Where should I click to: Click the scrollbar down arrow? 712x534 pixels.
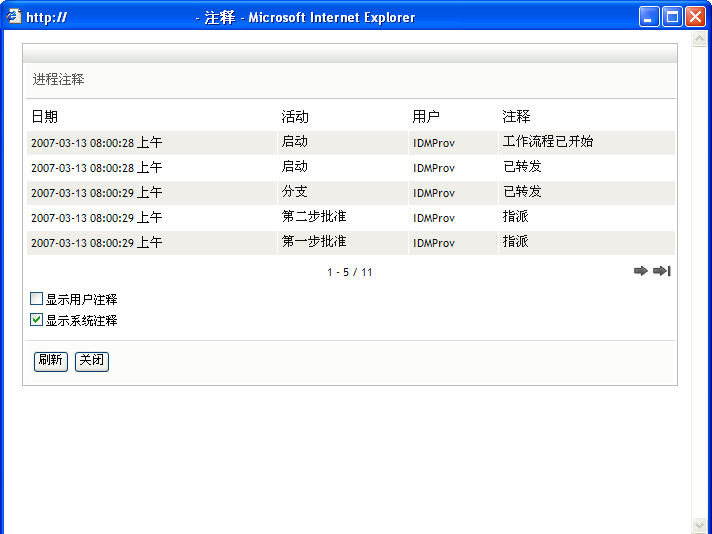(699, 525)
